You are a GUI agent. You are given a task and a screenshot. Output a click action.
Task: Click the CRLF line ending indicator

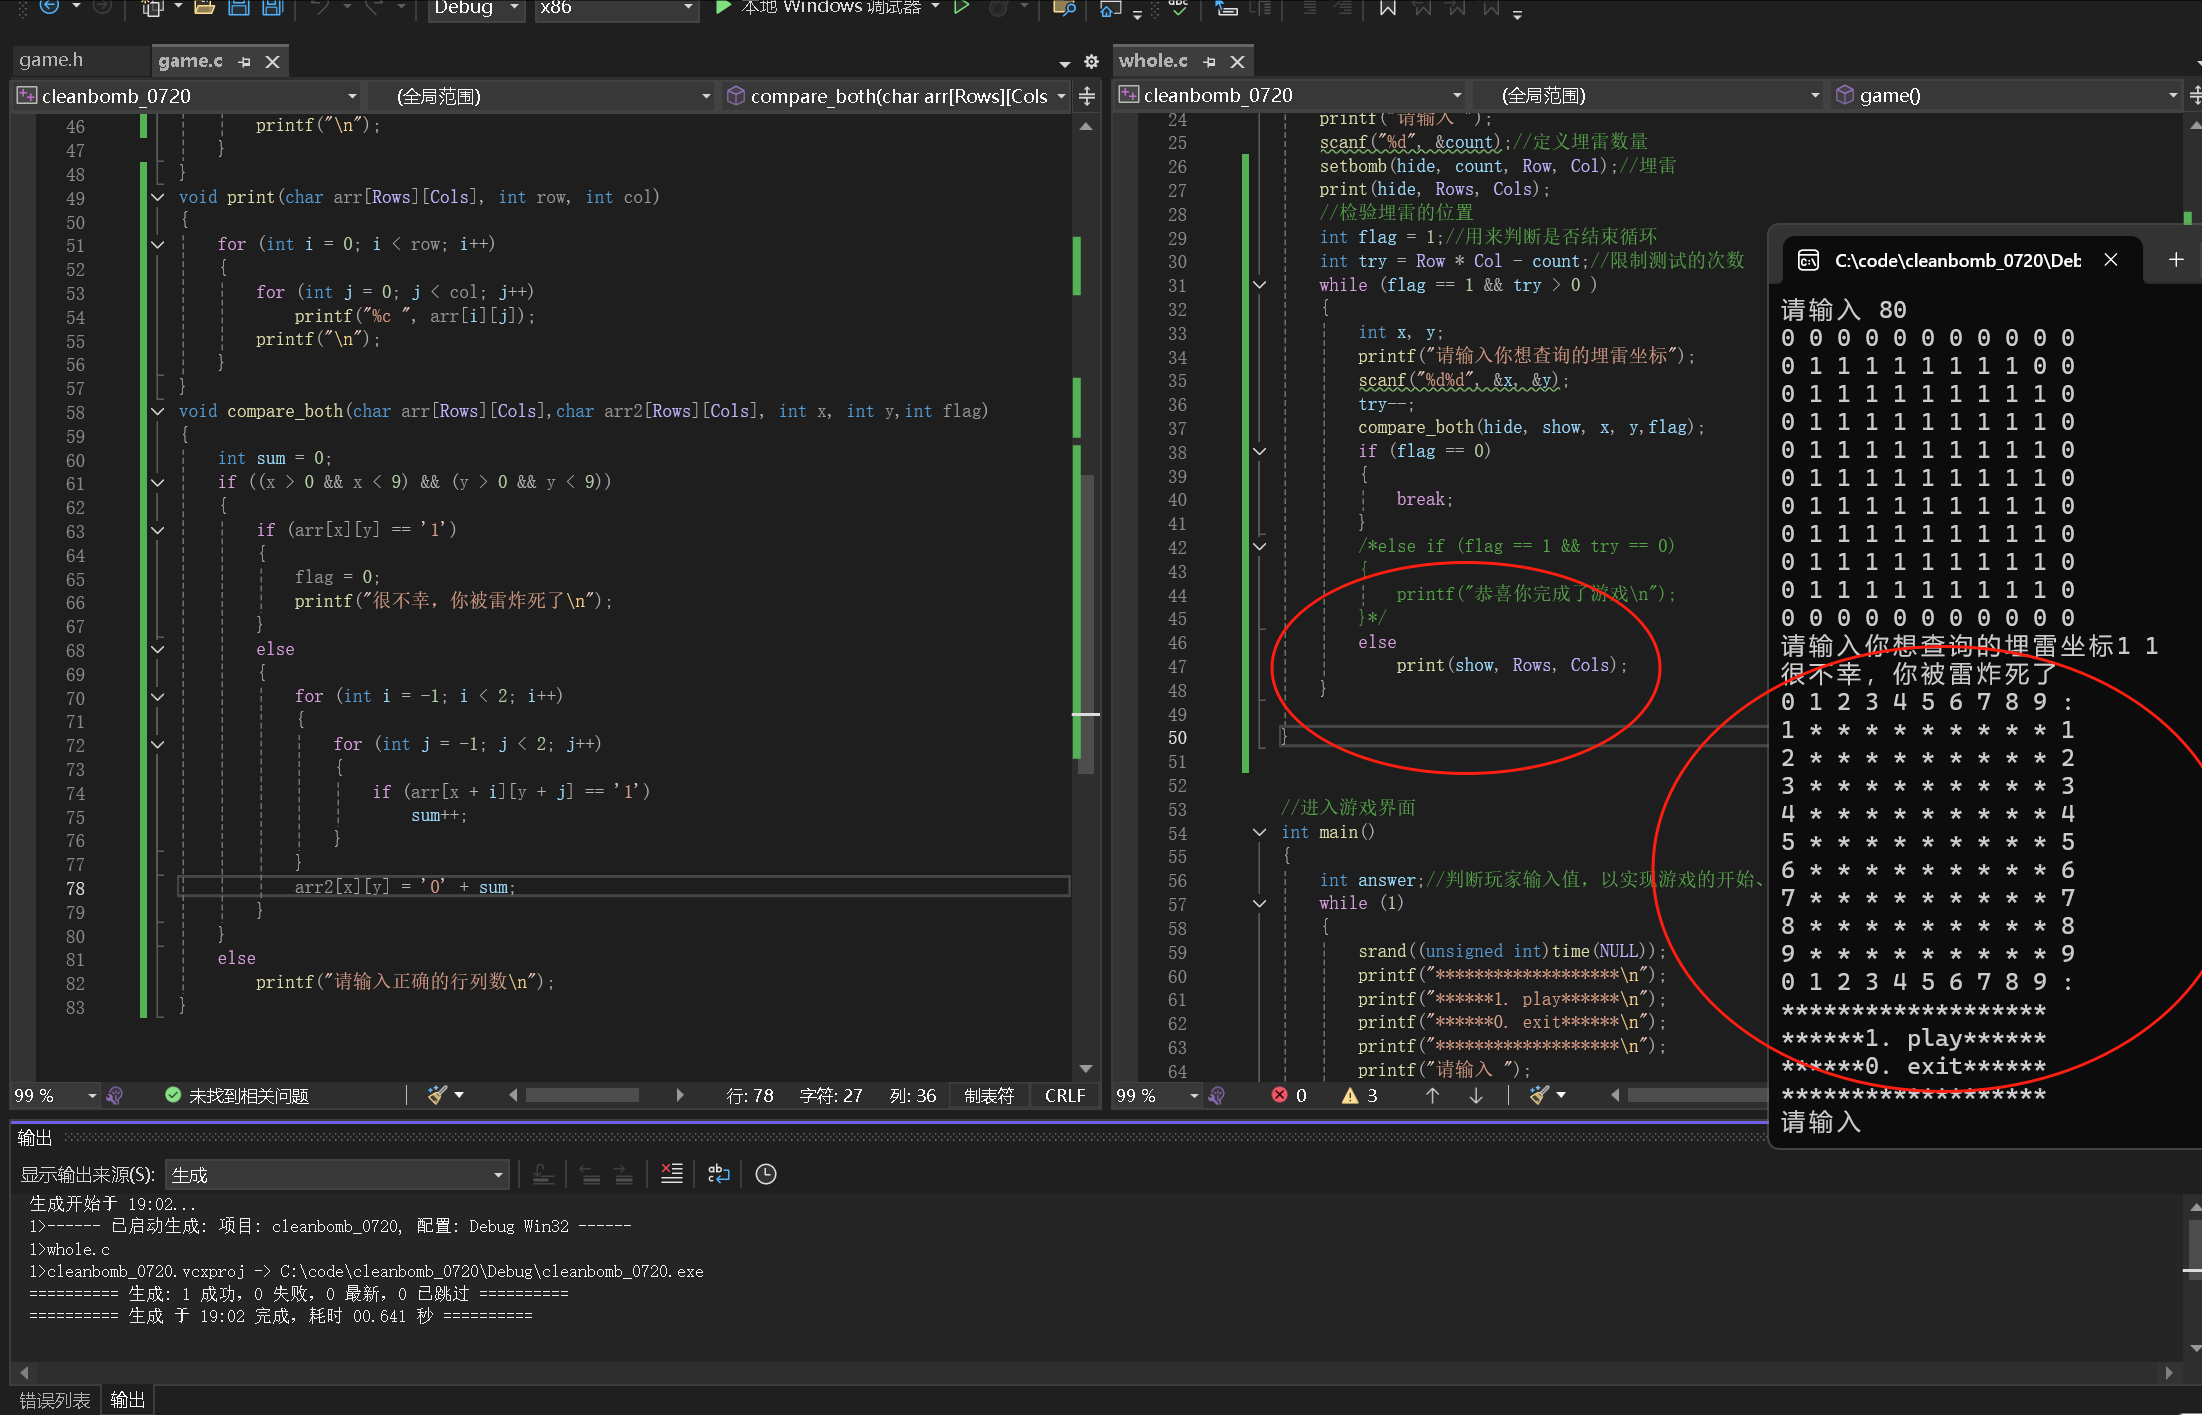tap(1064, 1095)
